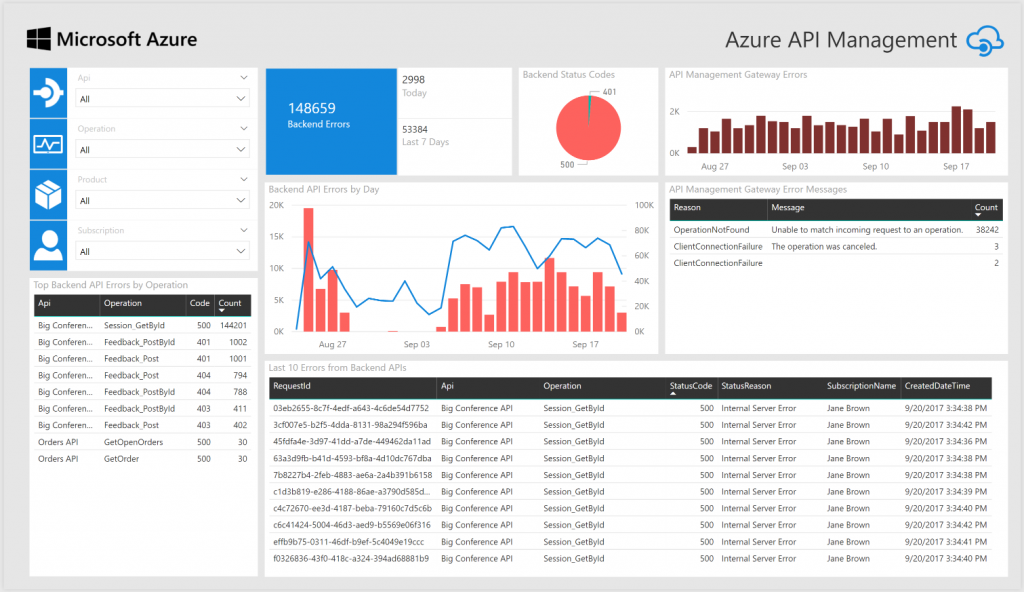Select the Feedback_Post row with count 402
Viewport: 1024px width, 592px height.
142,425
